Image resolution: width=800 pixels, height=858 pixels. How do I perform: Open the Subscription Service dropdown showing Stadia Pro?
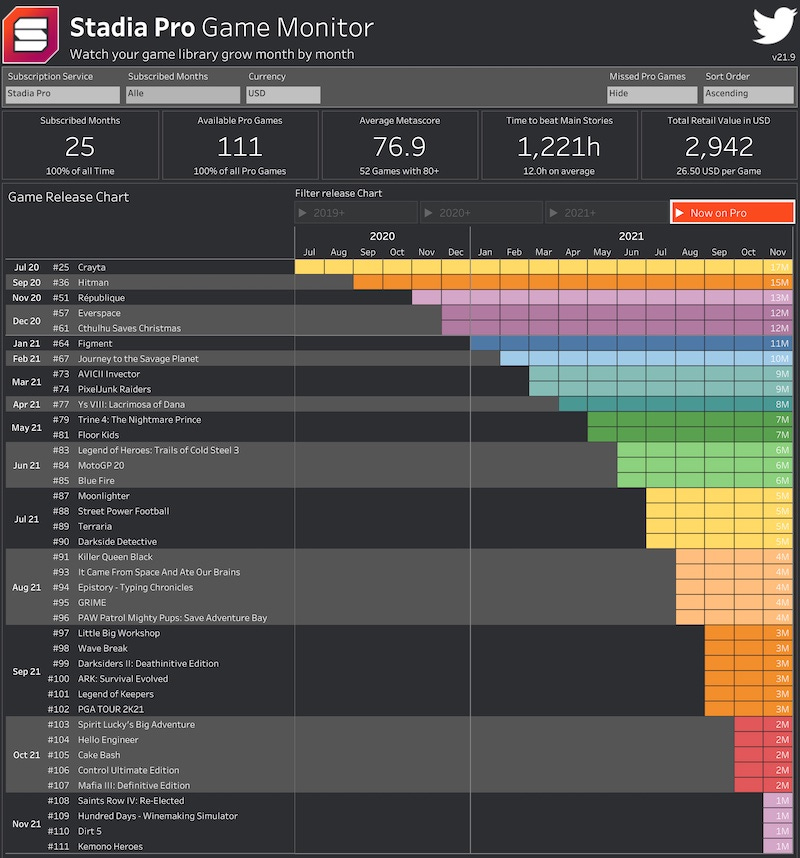(x=63, y=94)
